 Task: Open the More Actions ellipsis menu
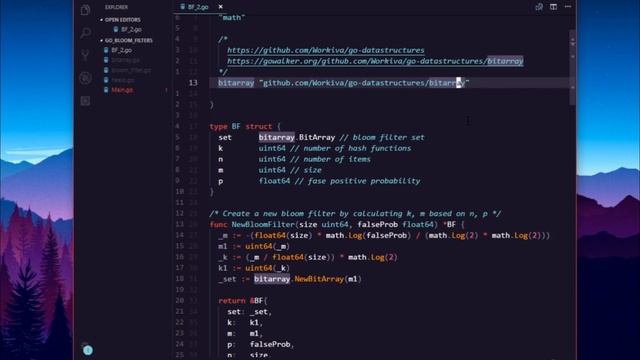[x=568, y=7]
